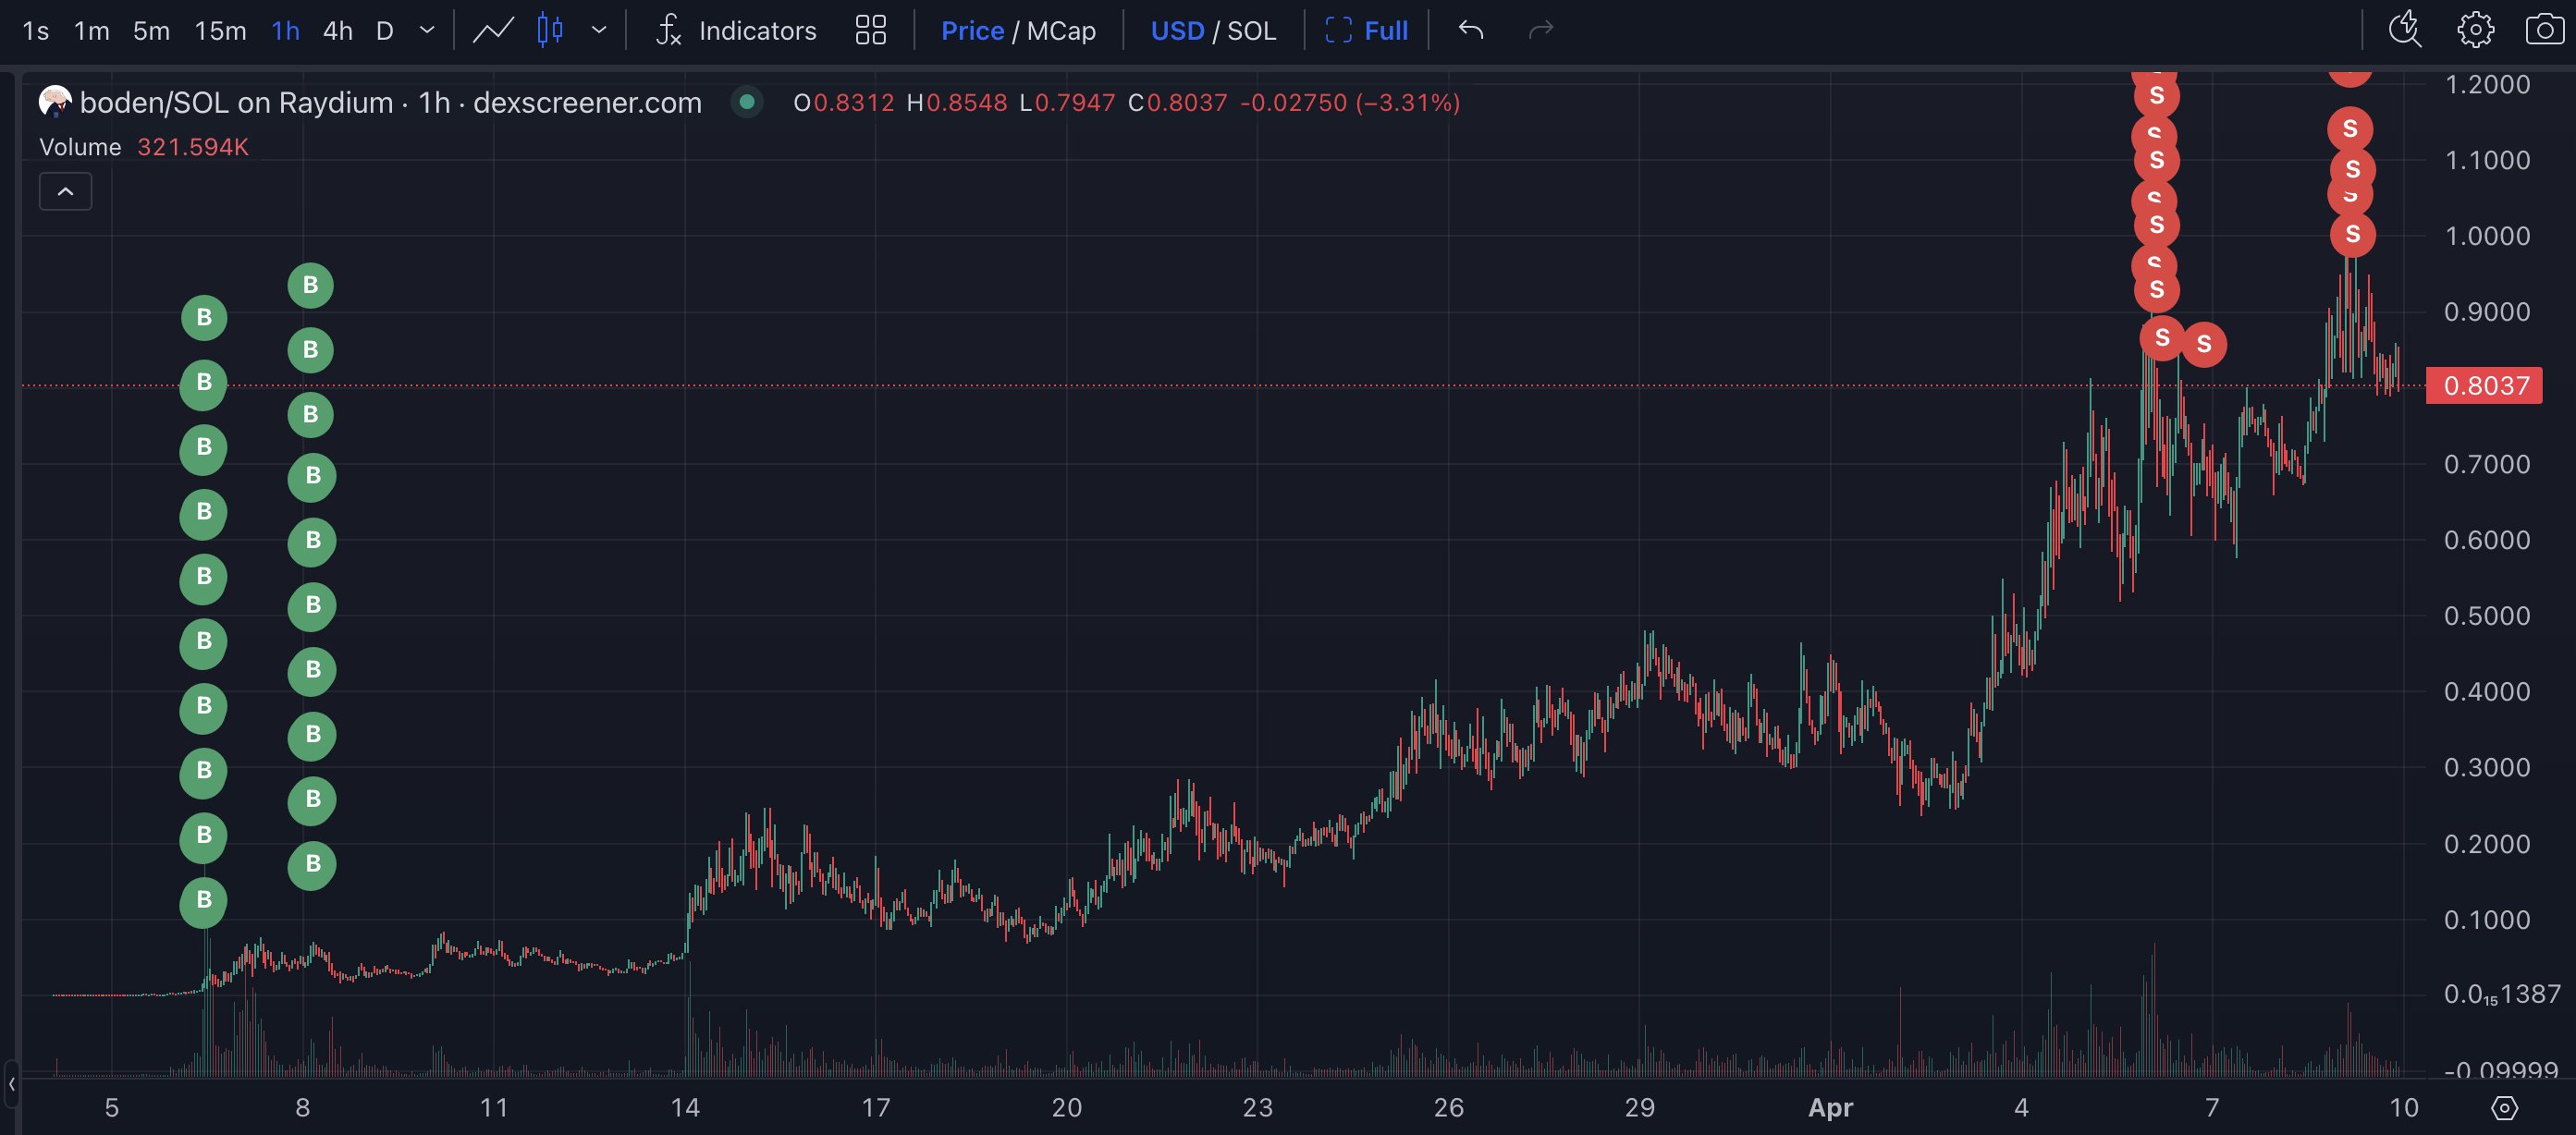Click the quick search lightning icon
The width and height of the screenshot is (2576, 1135).
tap(2404, 30)
